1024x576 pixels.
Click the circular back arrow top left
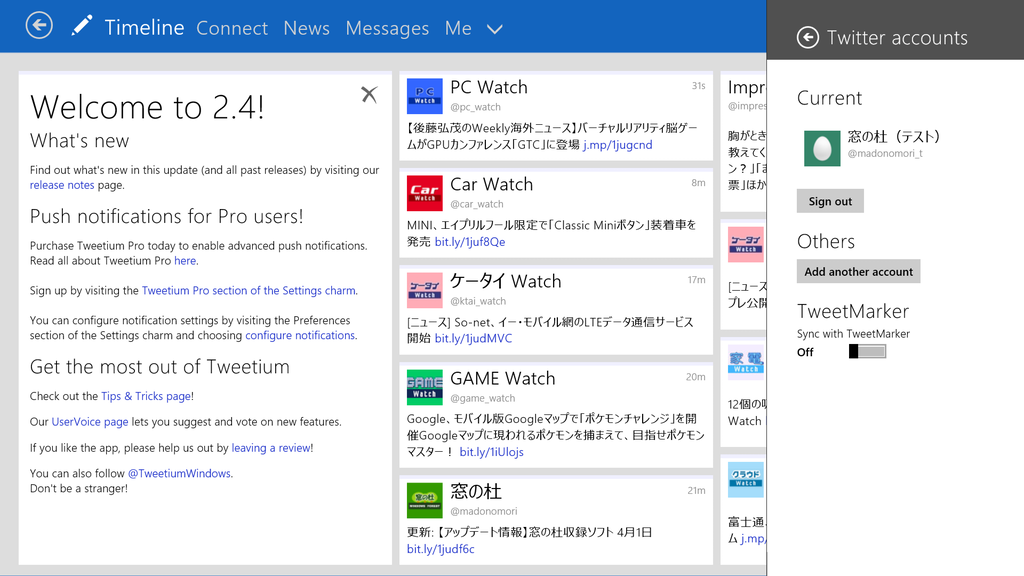(x=38, y=24)
